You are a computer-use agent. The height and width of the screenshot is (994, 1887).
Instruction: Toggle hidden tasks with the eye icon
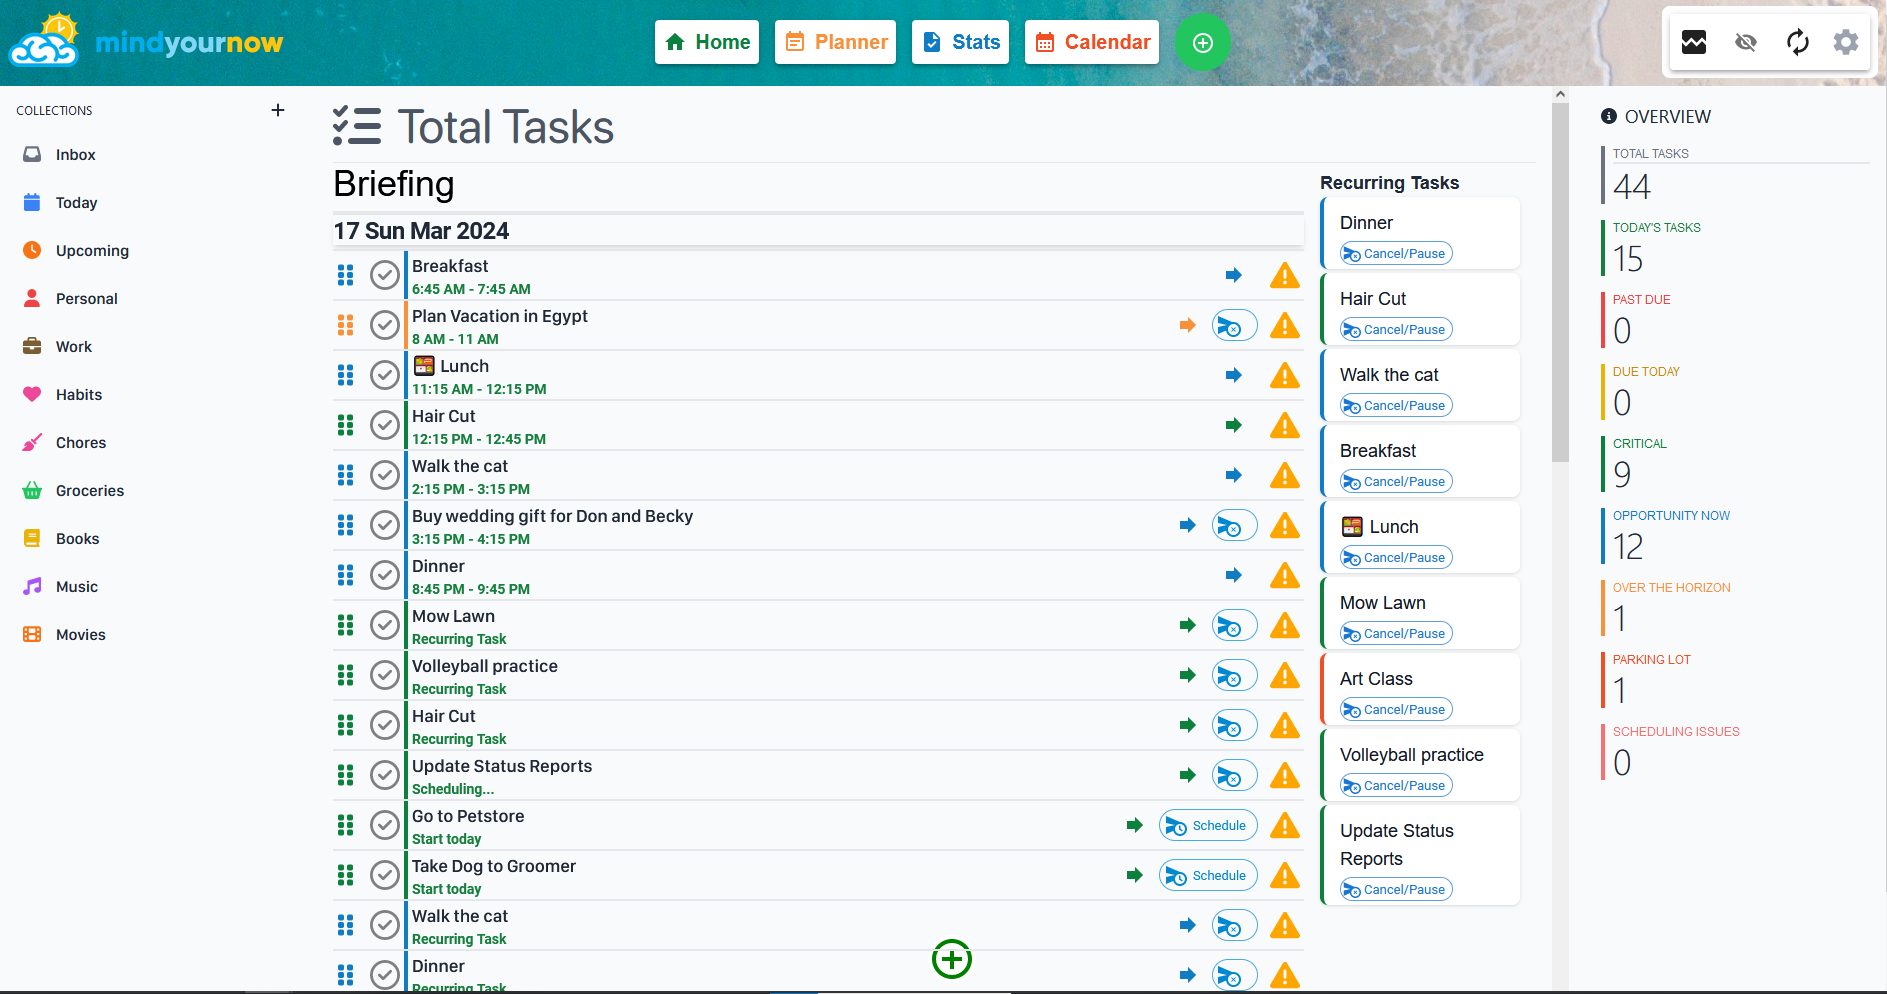pyautogui.click(x=1745, y=42)
